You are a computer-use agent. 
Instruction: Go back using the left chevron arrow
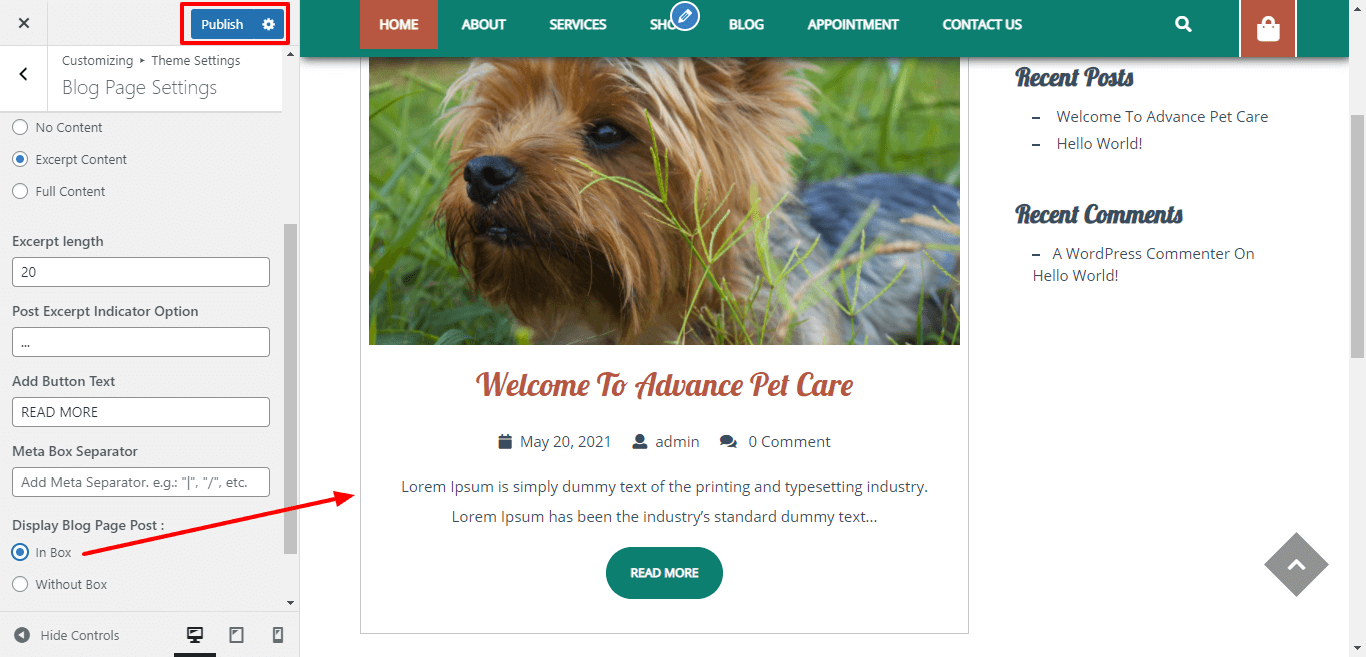click(x=24, y=74)
